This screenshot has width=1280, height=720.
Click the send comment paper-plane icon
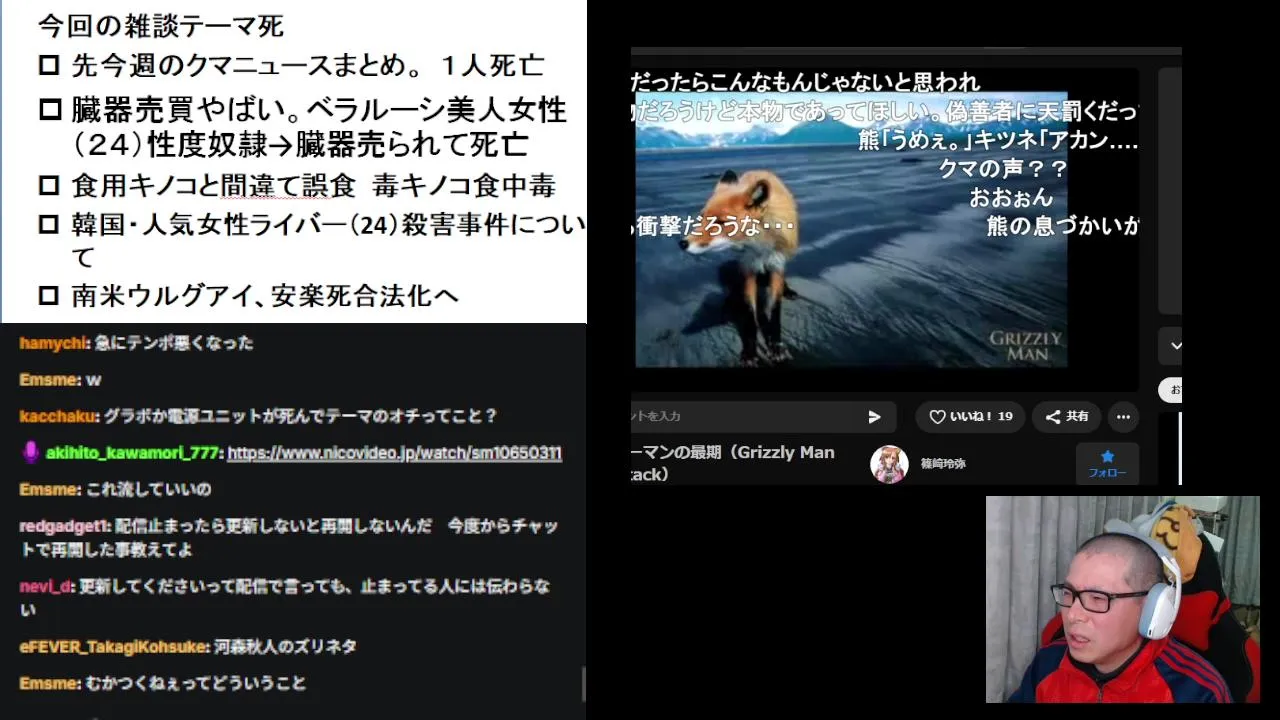pos(874,417)
